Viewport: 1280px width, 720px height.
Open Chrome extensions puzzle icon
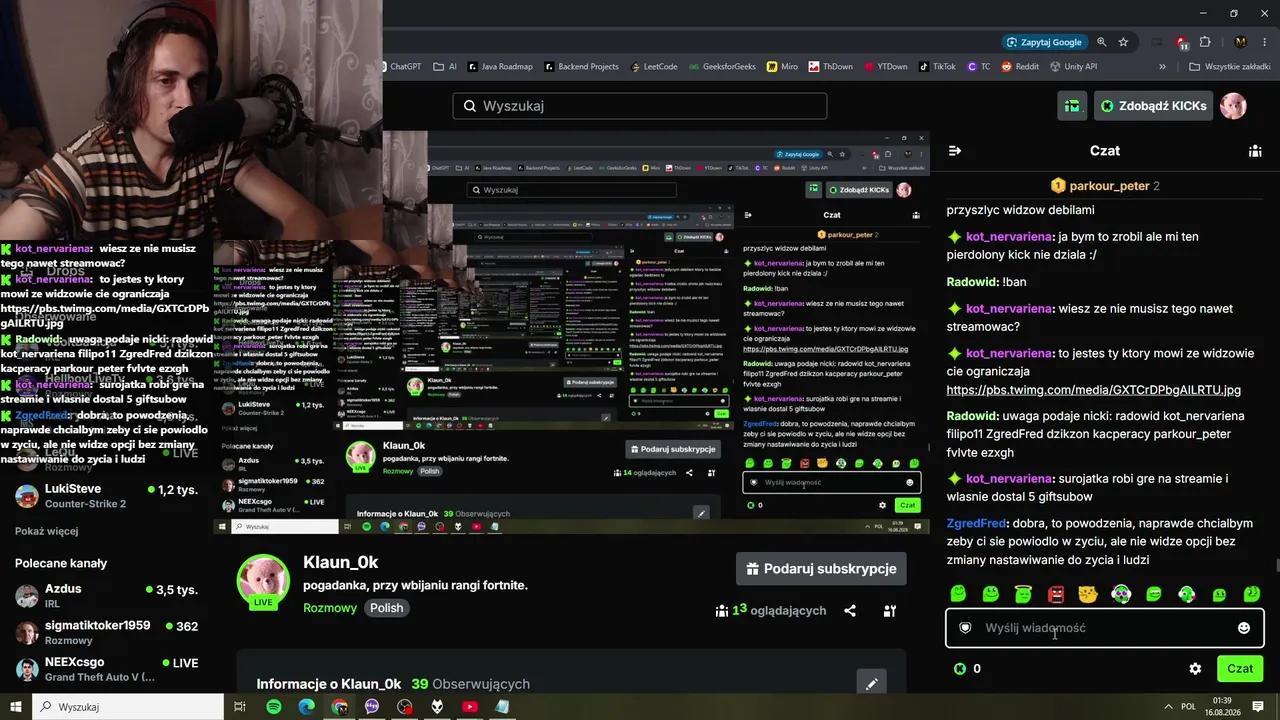tap(1205, 42)
